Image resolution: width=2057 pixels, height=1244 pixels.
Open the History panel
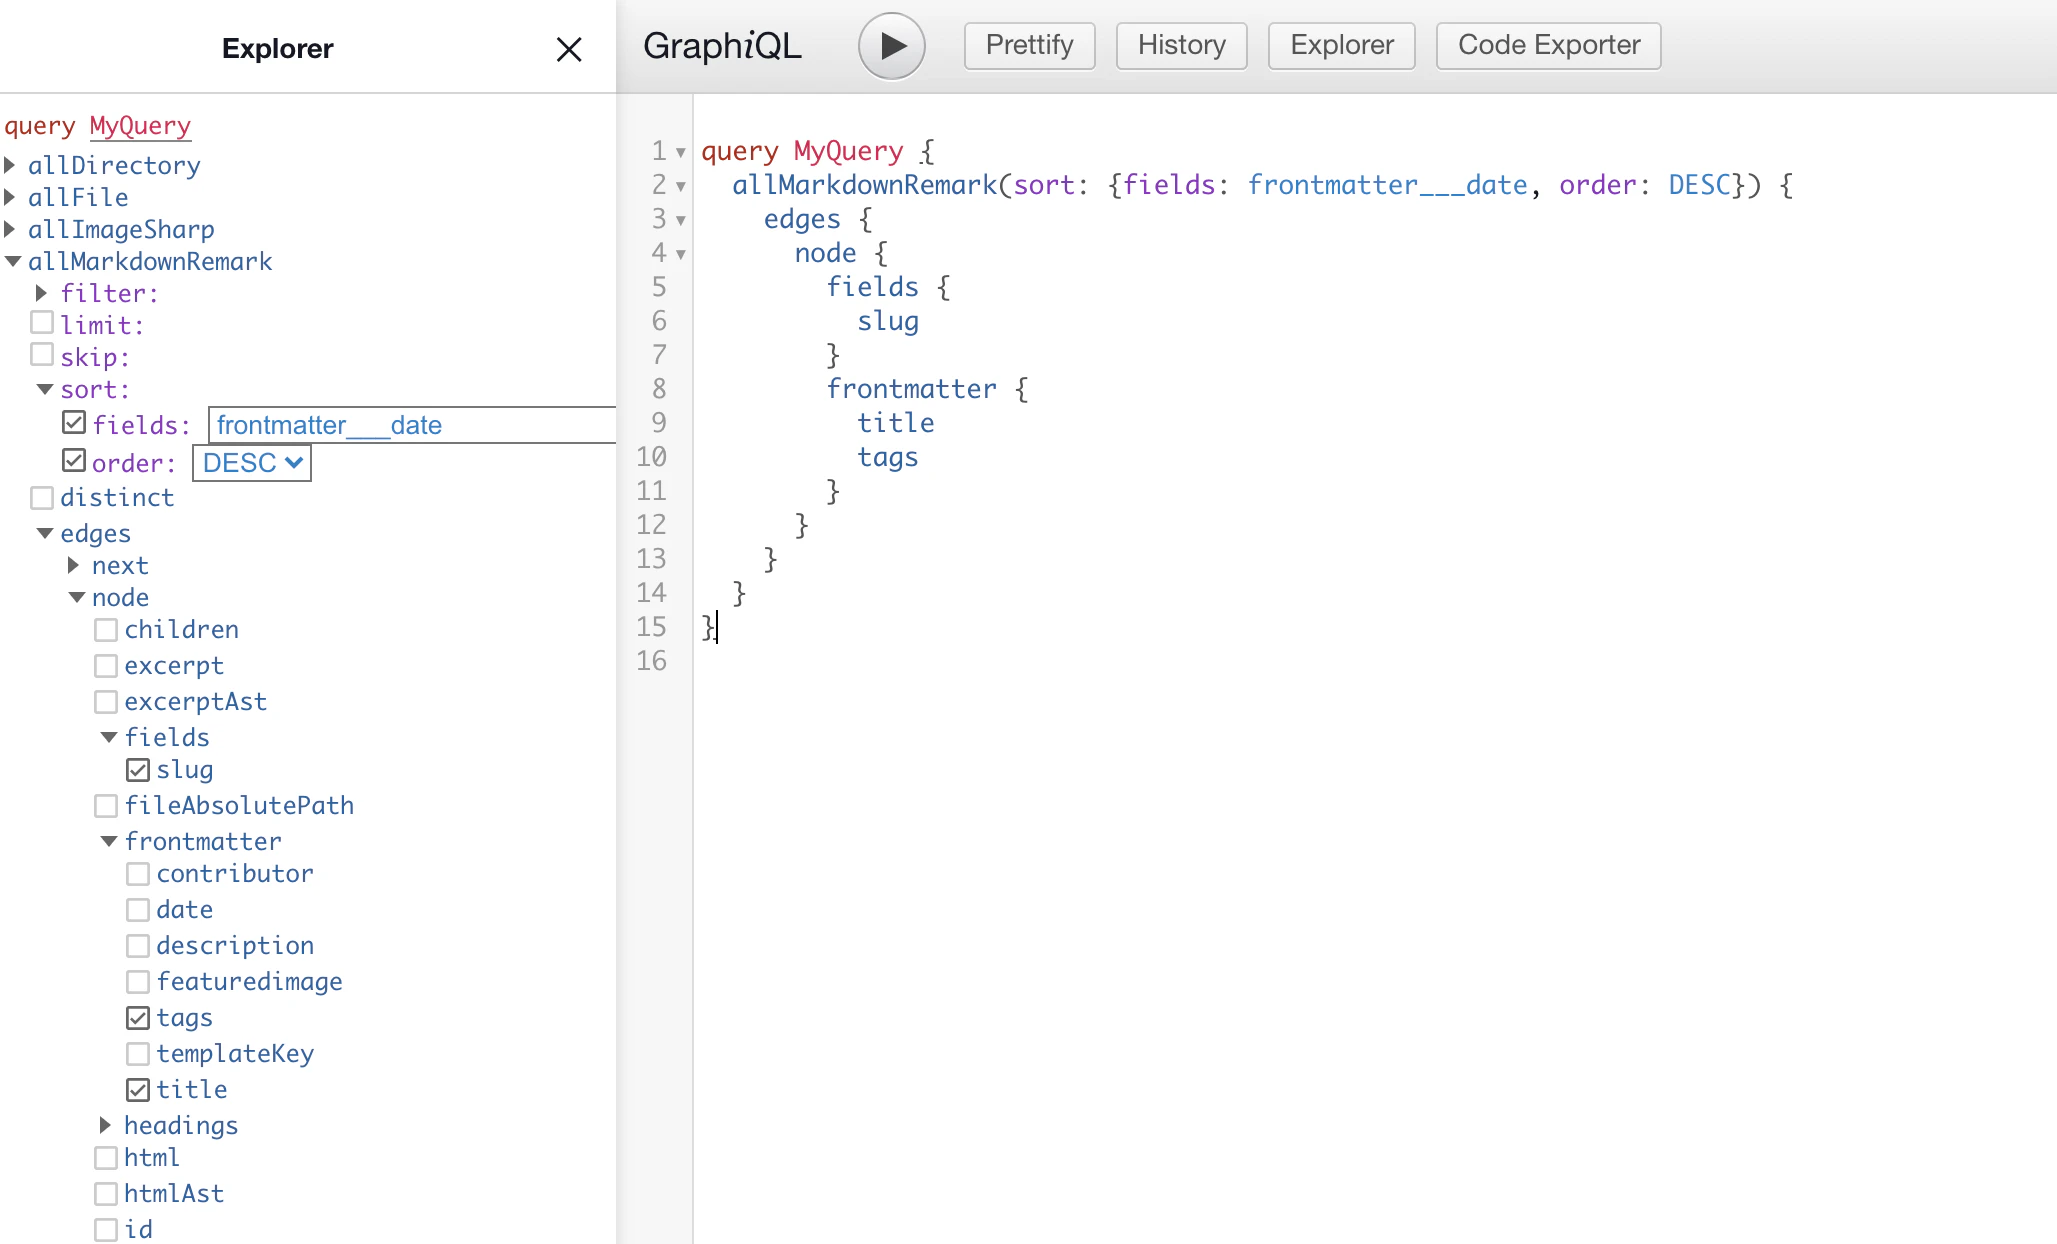coord(1181,46)
